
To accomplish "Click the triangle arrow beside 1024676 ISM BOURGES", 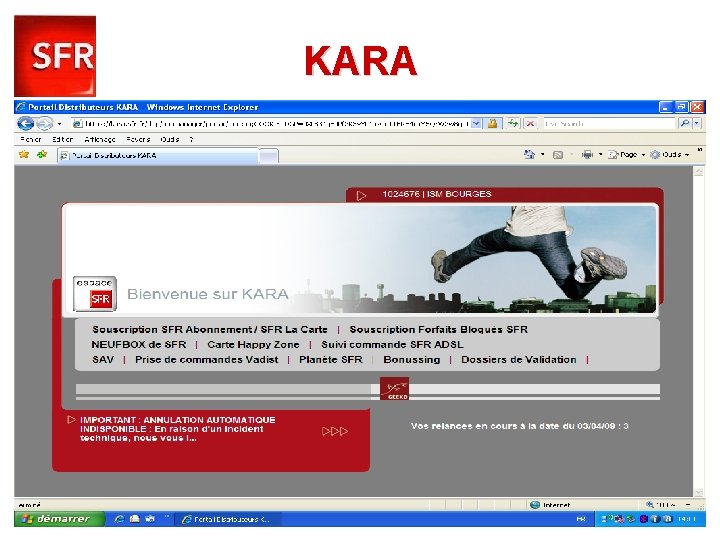I will pos(362,196).
